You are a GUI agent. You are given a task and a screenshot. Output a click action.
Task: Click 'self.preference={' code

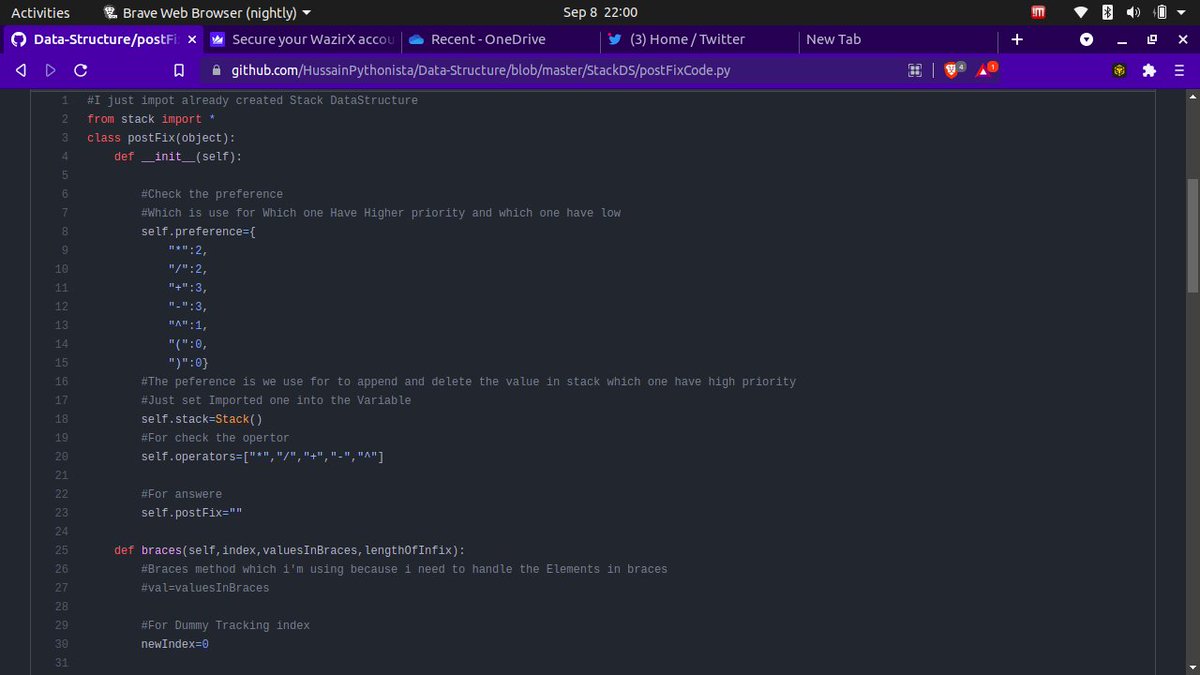pos(198,232)
